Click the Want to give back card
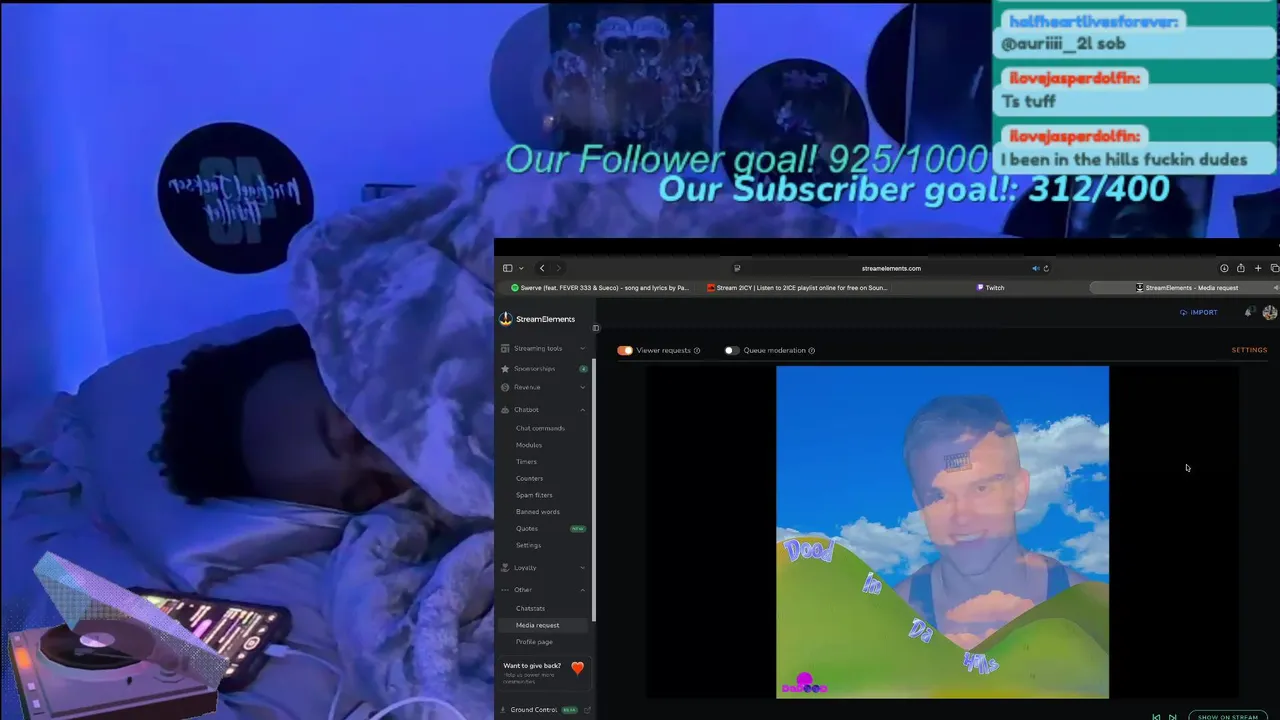Screen dimensions: 1280x720 tap(544, 671)
